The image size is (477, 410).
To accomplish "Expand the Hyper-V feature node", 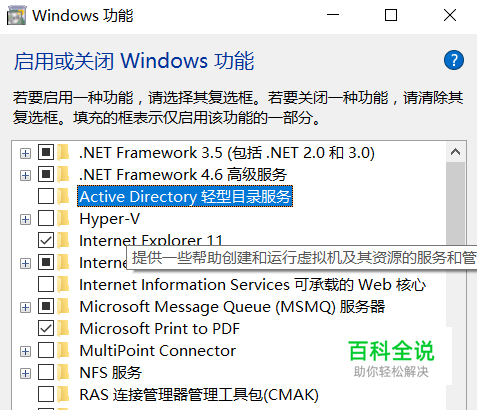I will click(25, 219).
